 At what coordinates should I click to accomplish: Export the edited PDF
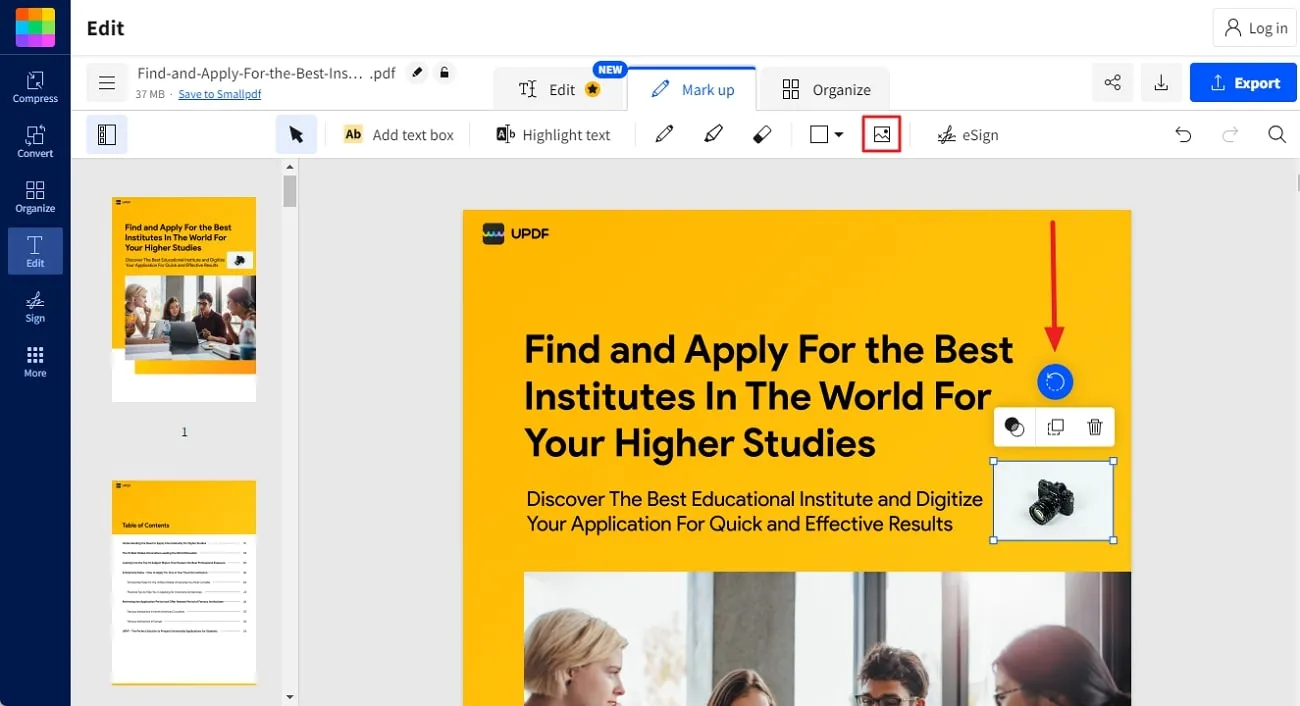(x=1243, y=82)
